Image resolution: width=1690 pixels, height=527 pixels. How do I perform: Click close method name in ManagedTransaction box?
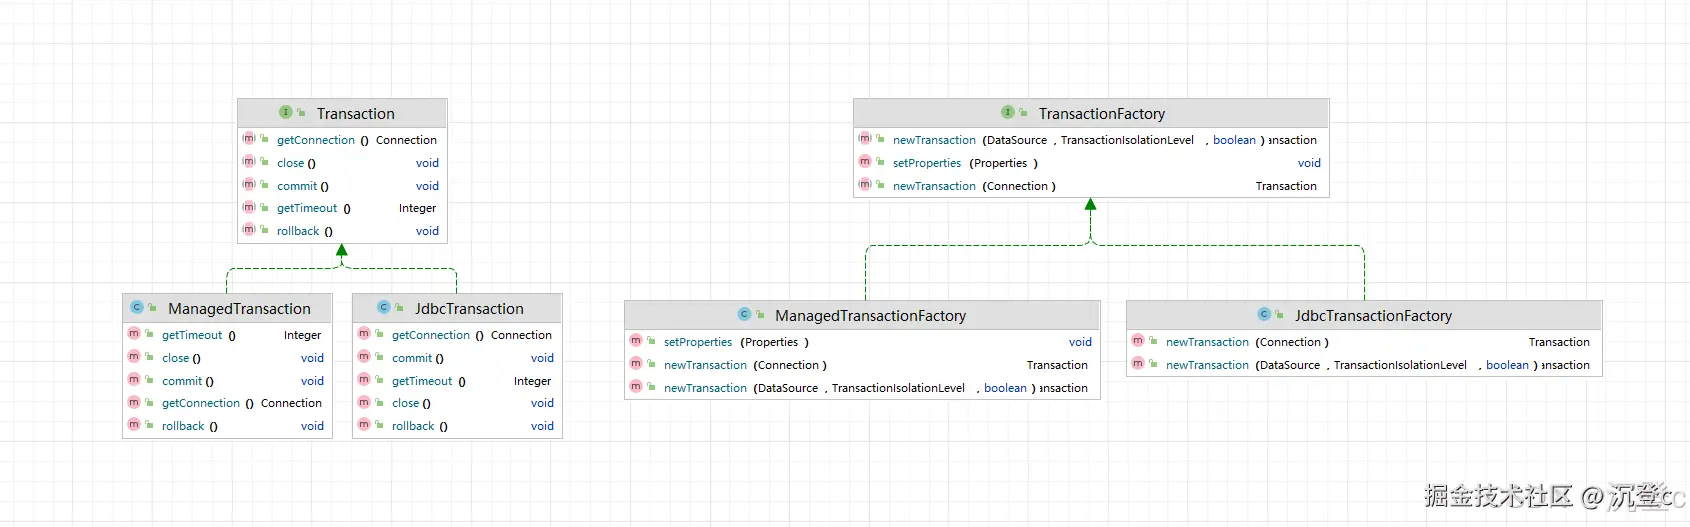(x=176, y=358)
